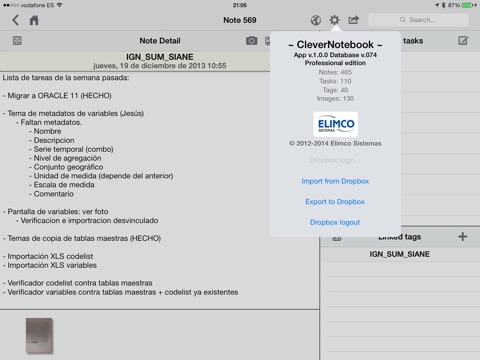Tap line 'Temas de copia de tablas maestras'

pos(82,238)
